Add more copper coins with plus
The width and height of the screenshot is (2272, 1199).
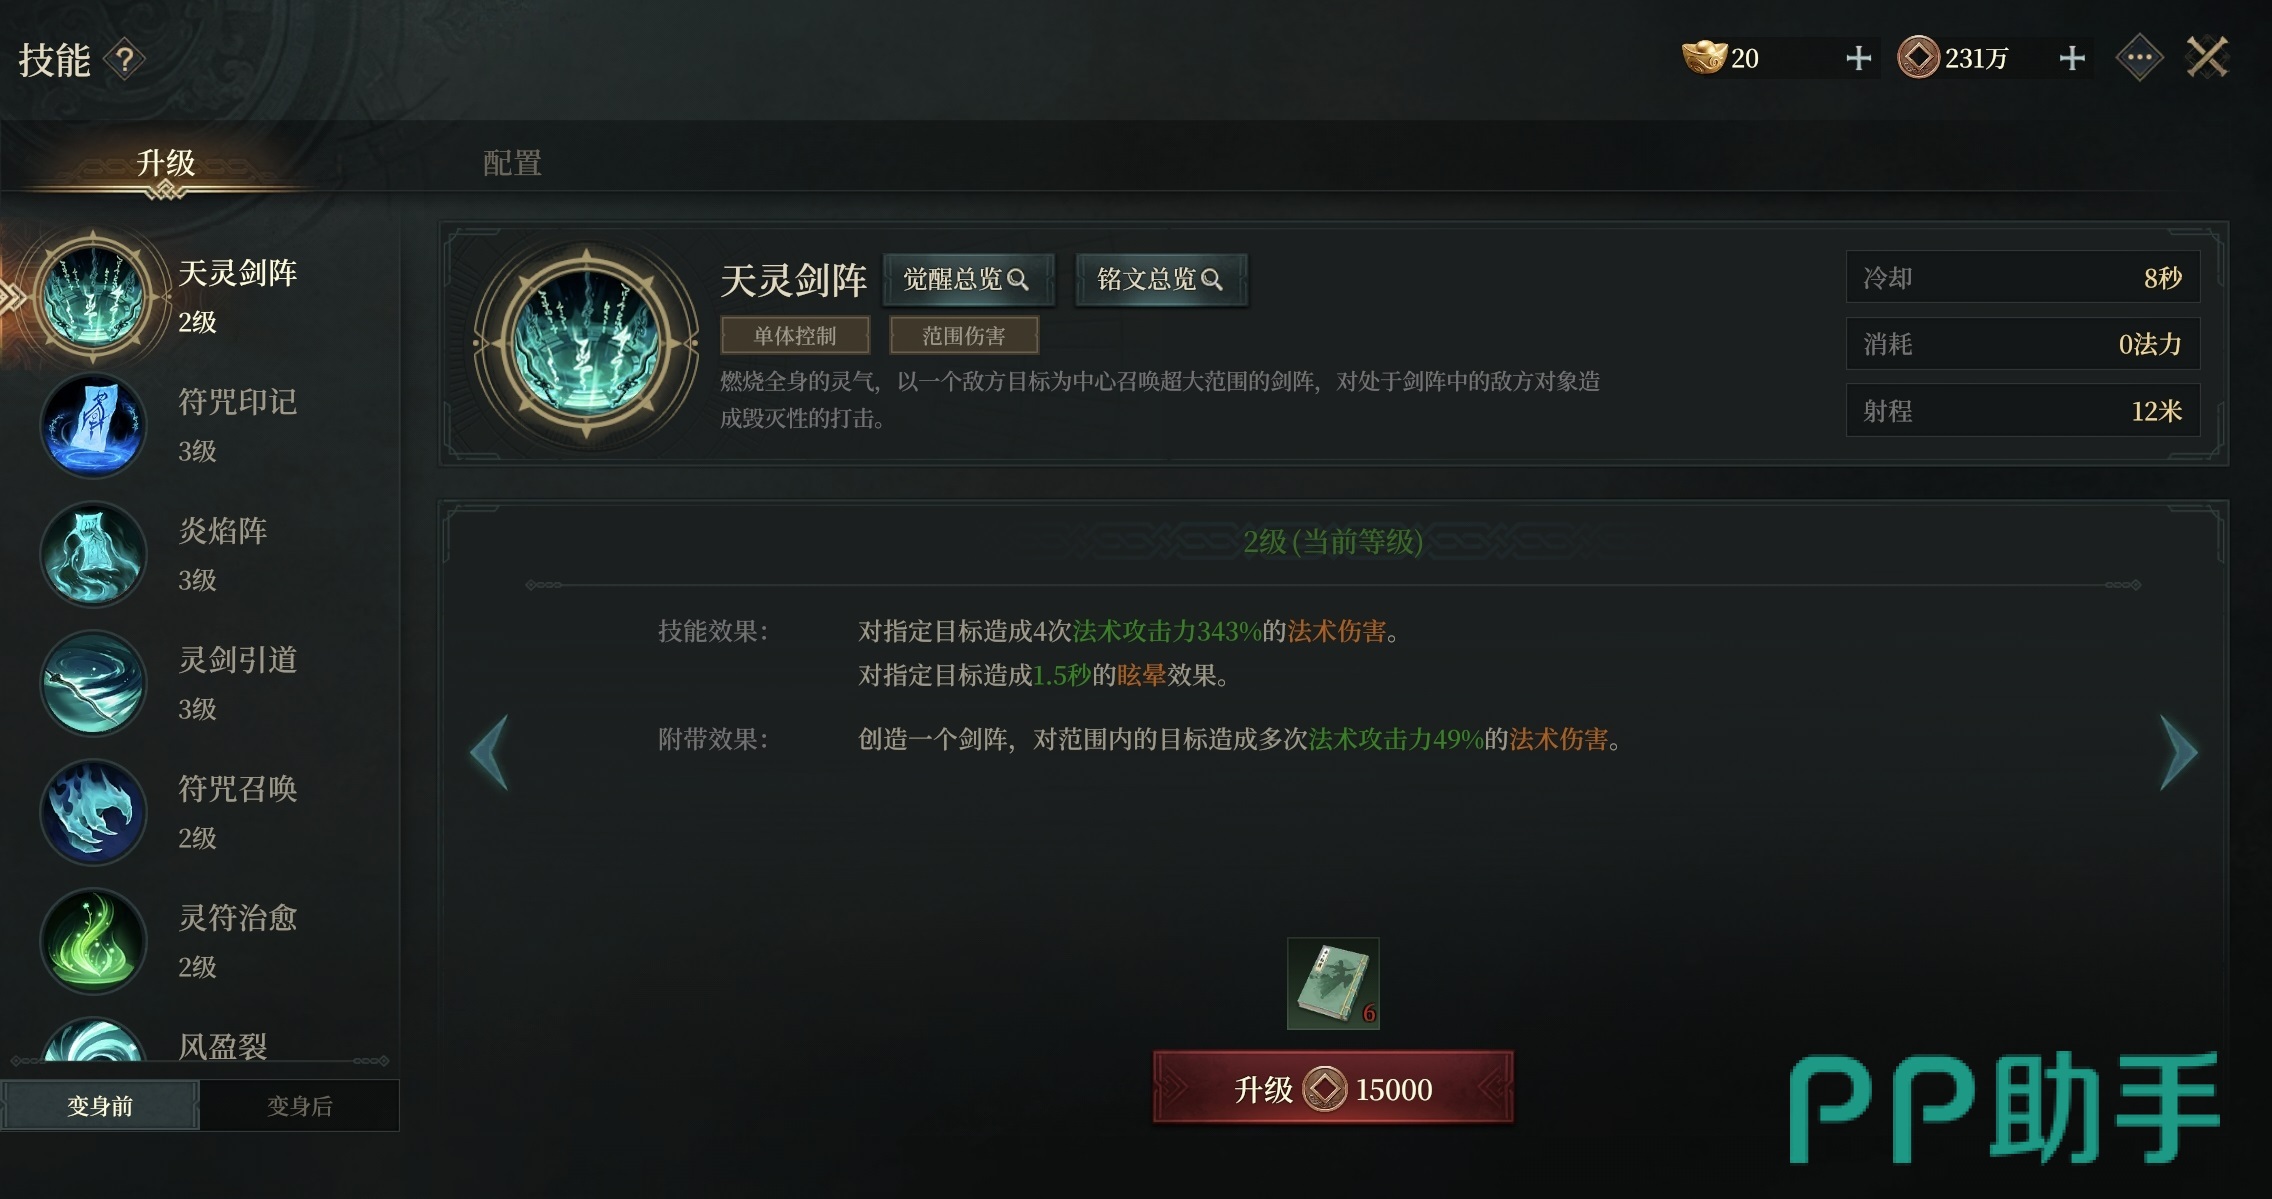2072,58
